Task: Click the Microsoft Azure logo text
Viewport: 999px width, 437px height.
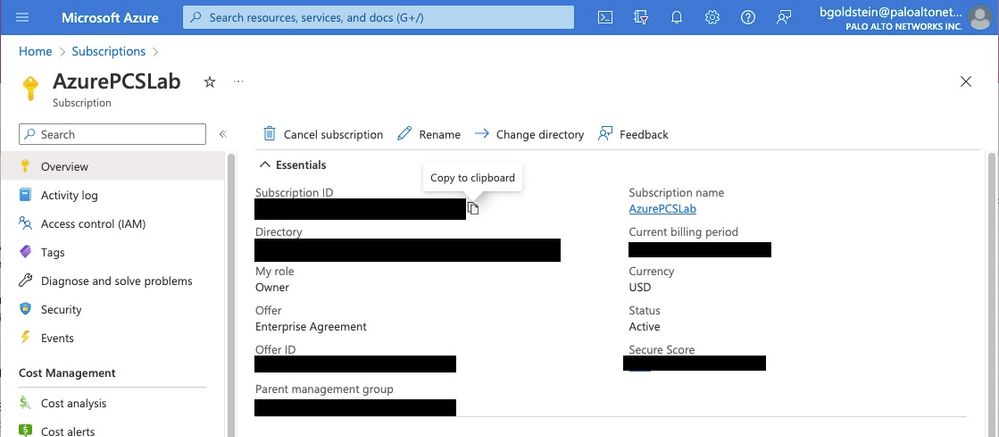Action: coord(110,17)
